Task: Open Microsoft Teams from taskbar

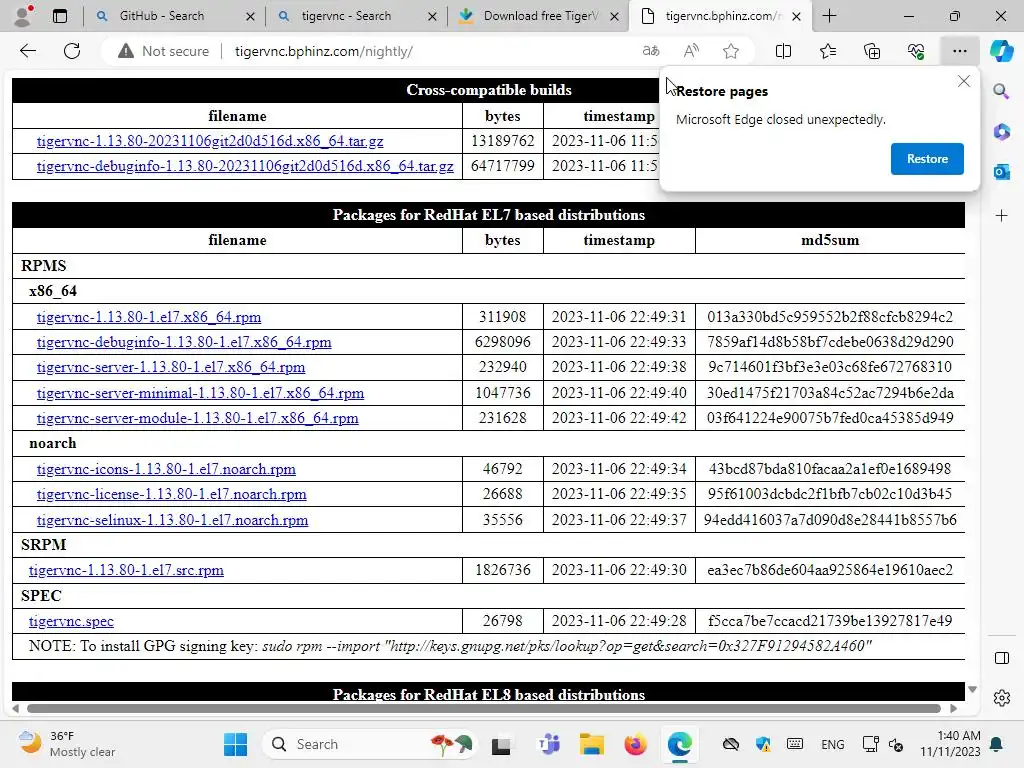Action: point(549,744)
